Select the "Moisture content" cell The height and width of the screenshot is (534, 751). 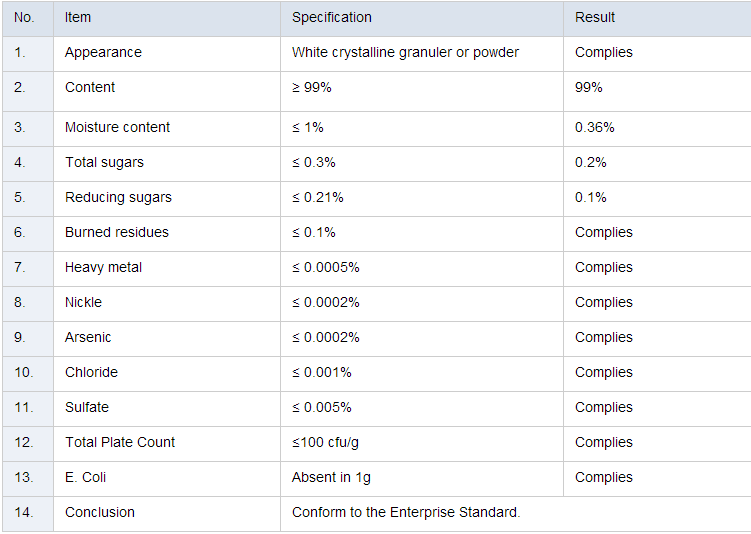coord(117,127)
